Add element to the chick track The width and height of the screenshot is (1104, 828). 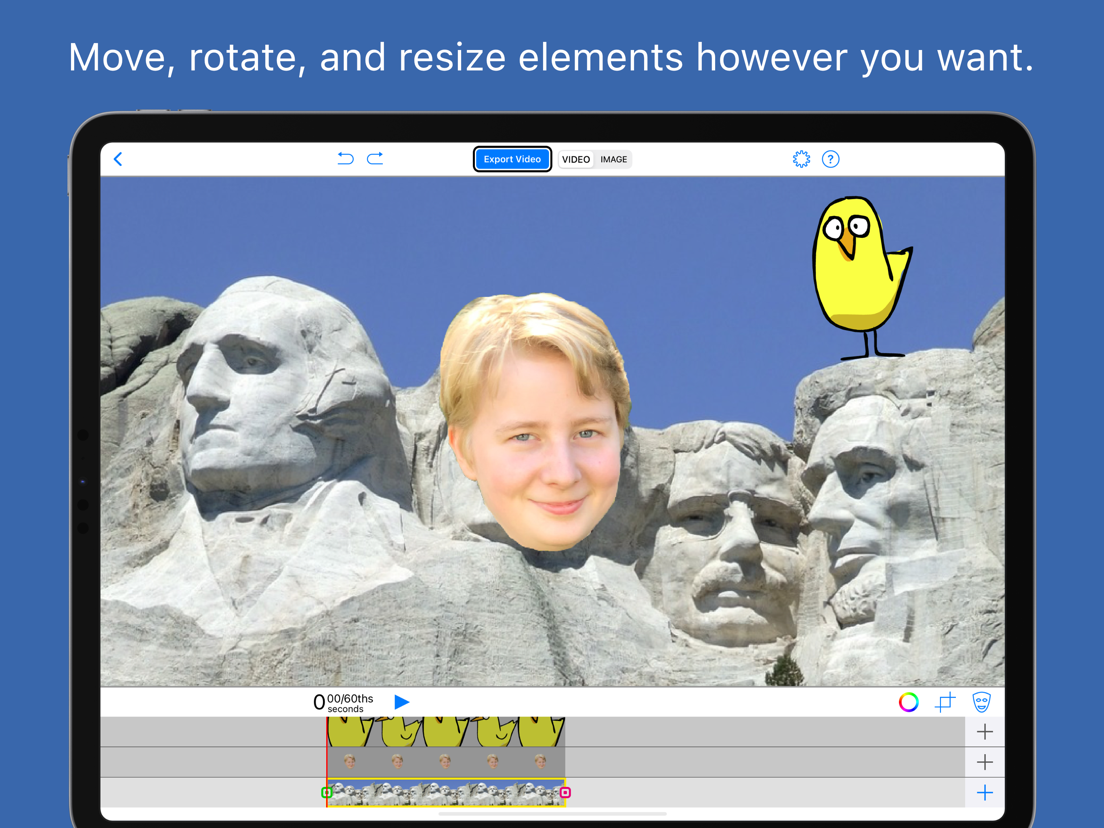(985, 732)
